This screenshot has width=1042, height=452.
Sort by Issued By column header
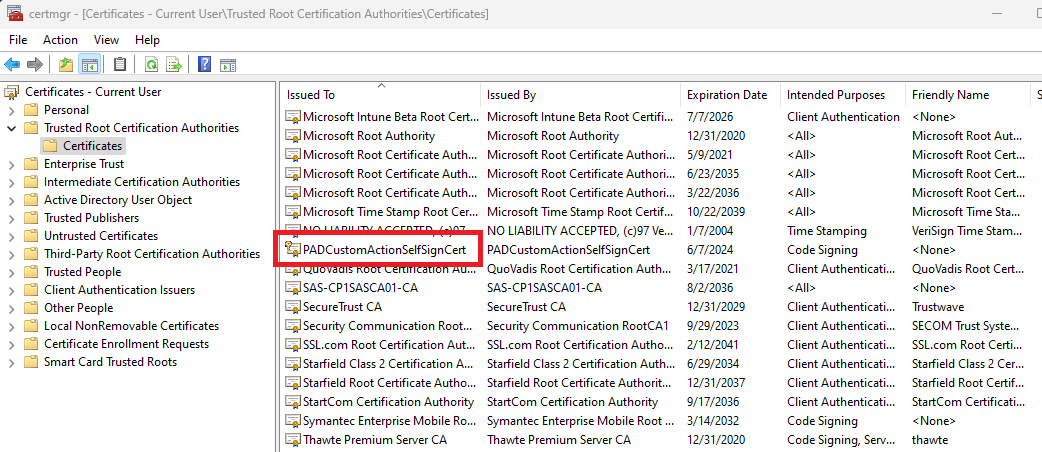(x=581, y=95)
